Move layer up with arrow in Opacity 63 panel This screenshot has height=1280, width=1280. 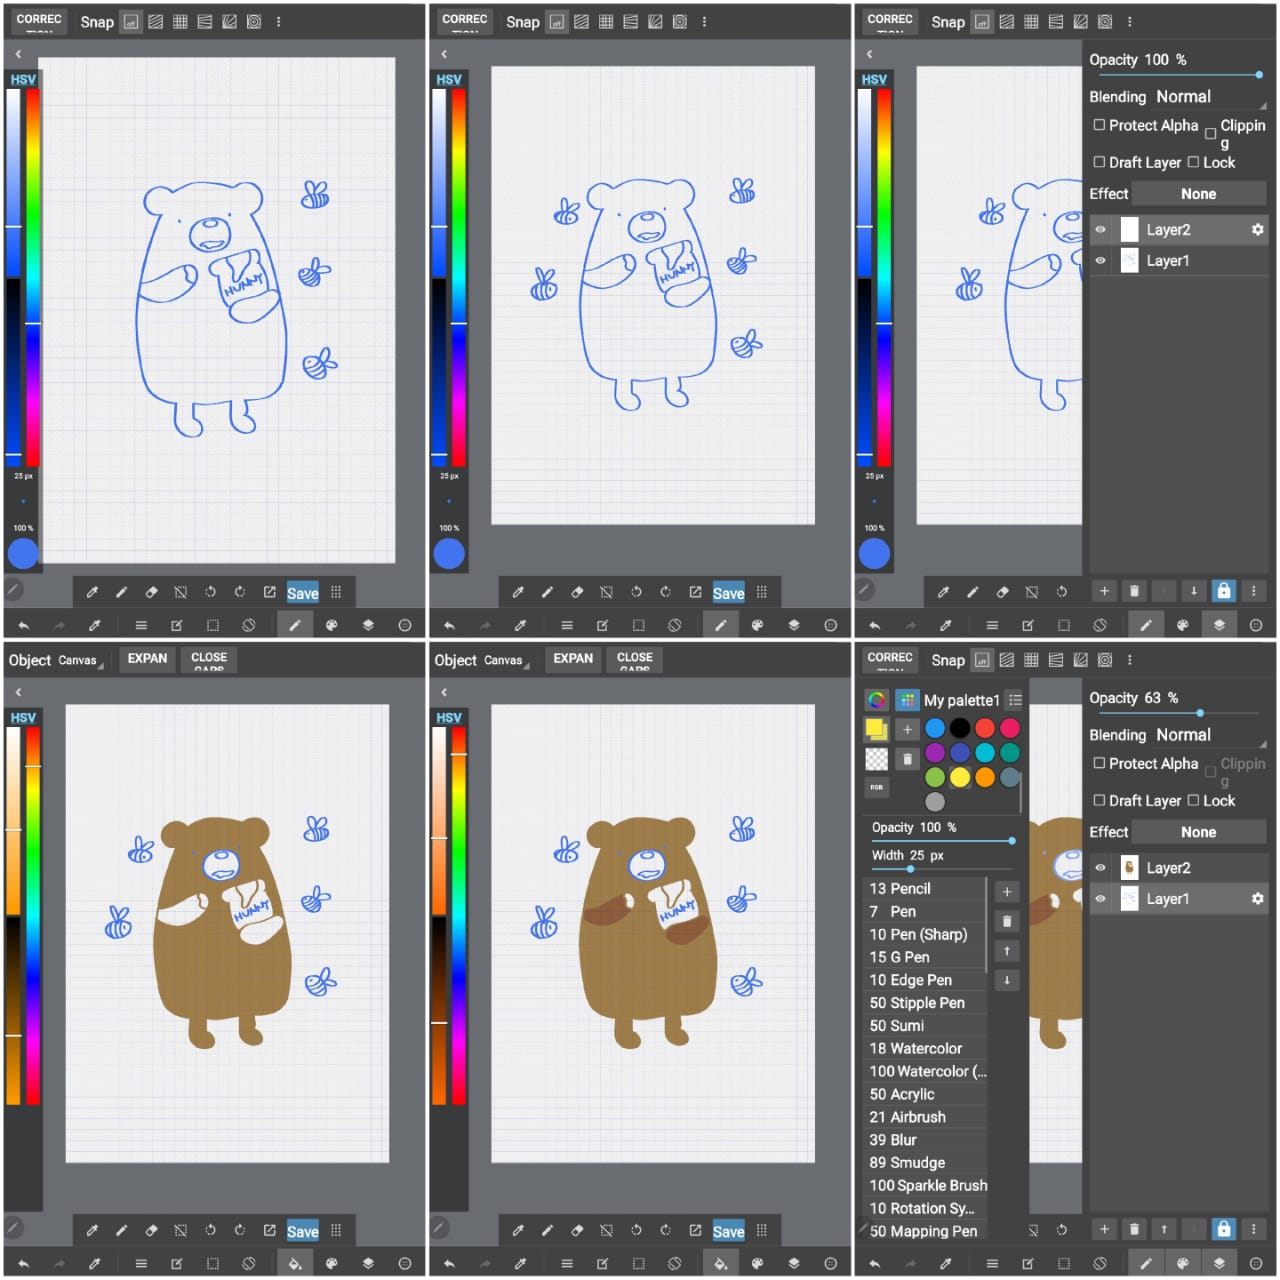(1164, 1229)
